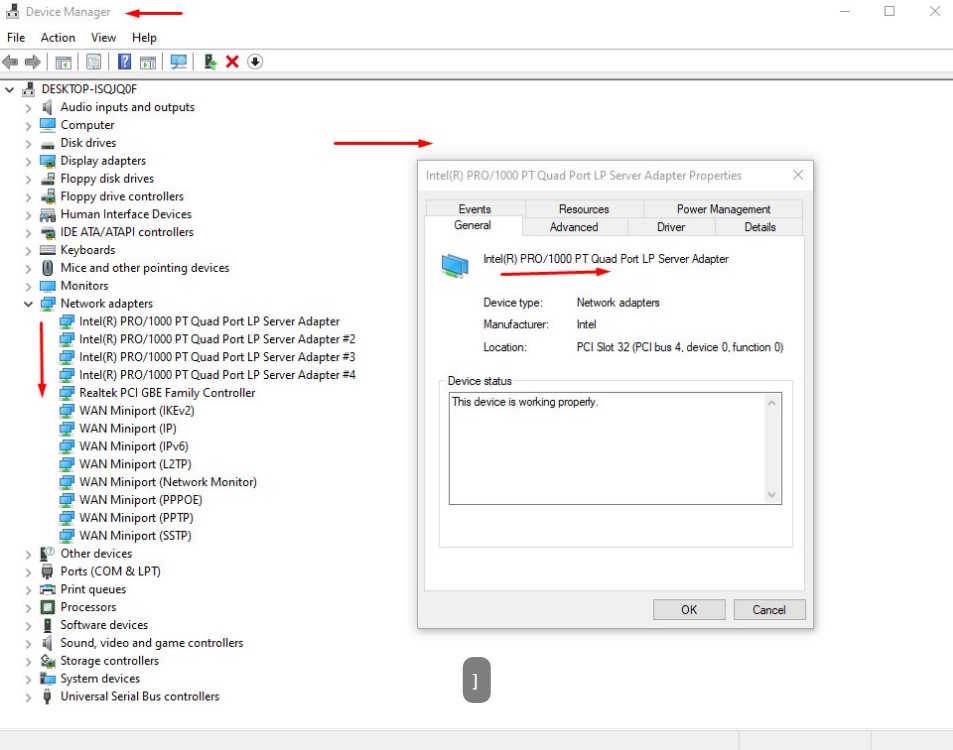Click the Monitors category icon

click(47, 286)
